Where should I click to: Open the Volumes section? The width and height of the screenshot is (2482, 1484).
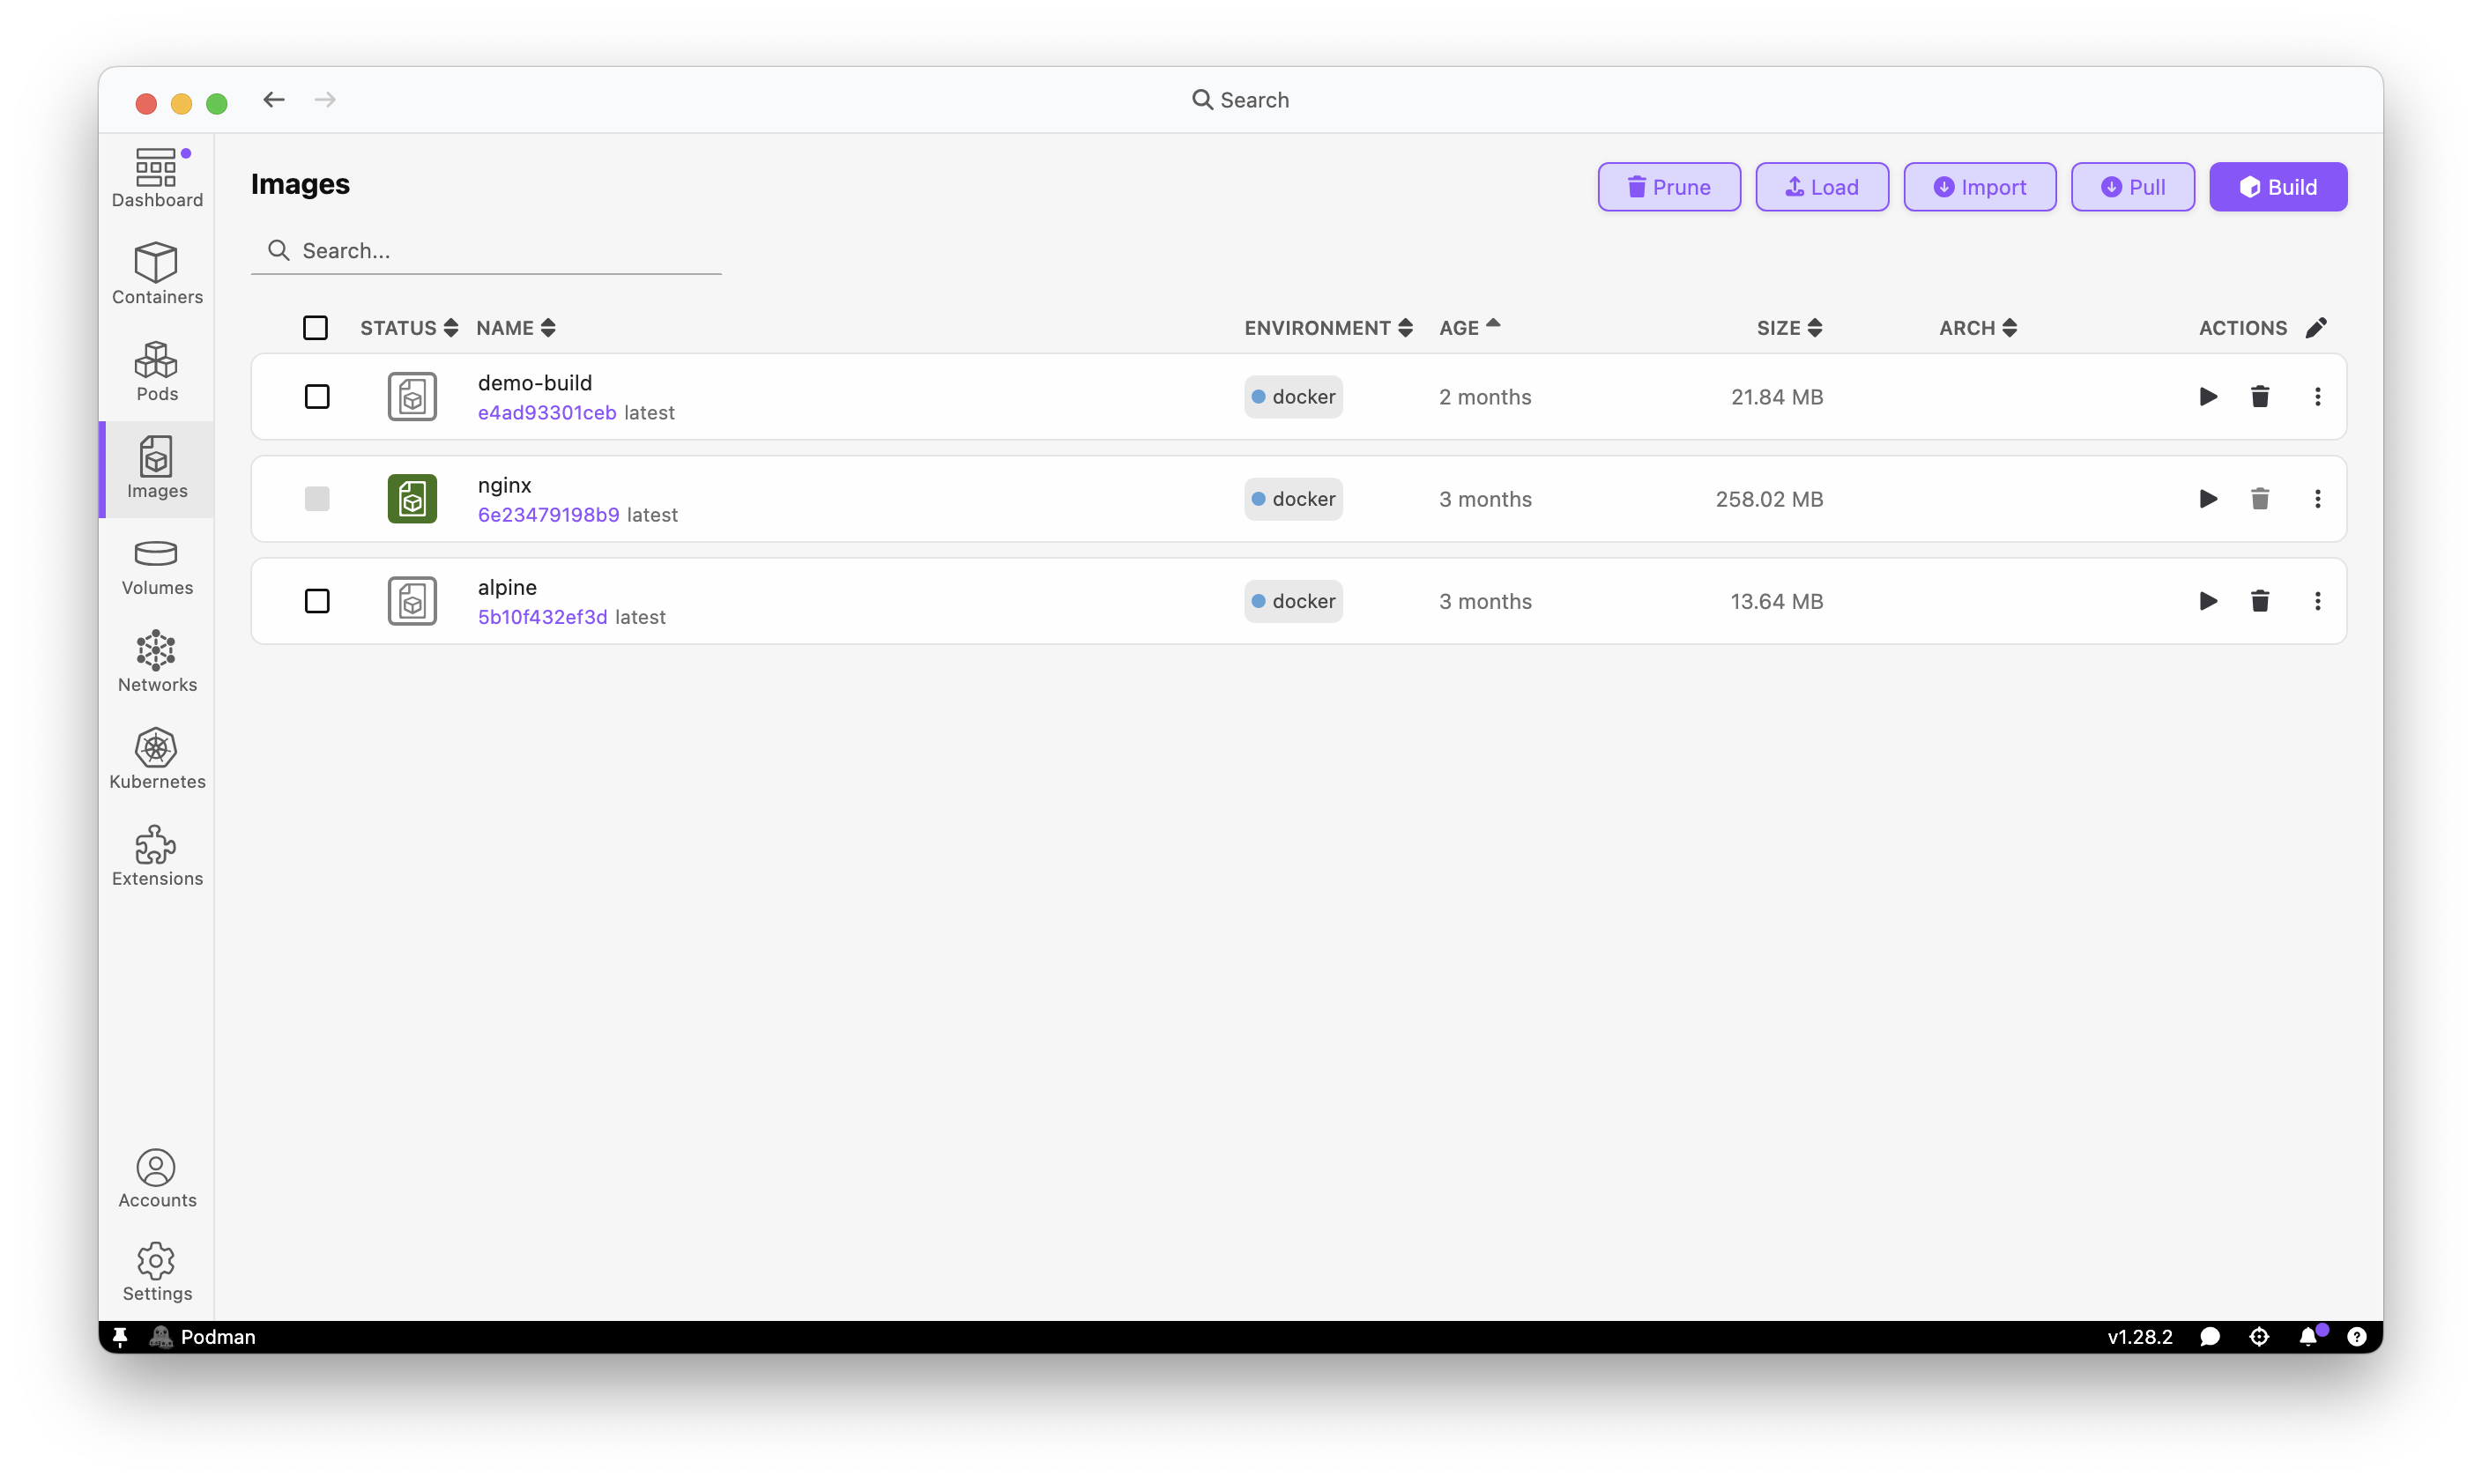pos(157,565)
